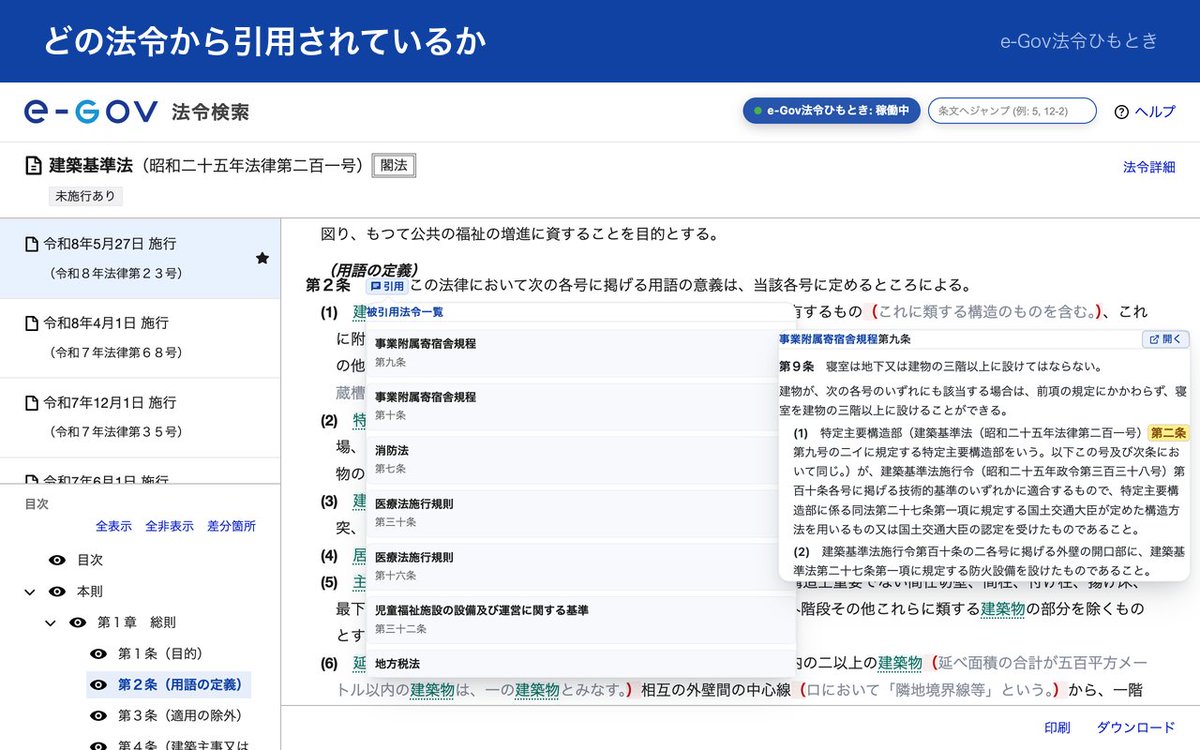Click 被引用法令一覧 popup heading

(405, 312)
